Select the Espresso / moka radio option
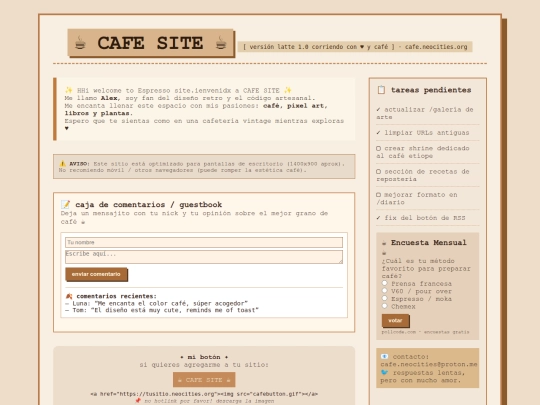Image resolution: width=540 pixels, height=405 pixels. (385, 298)
